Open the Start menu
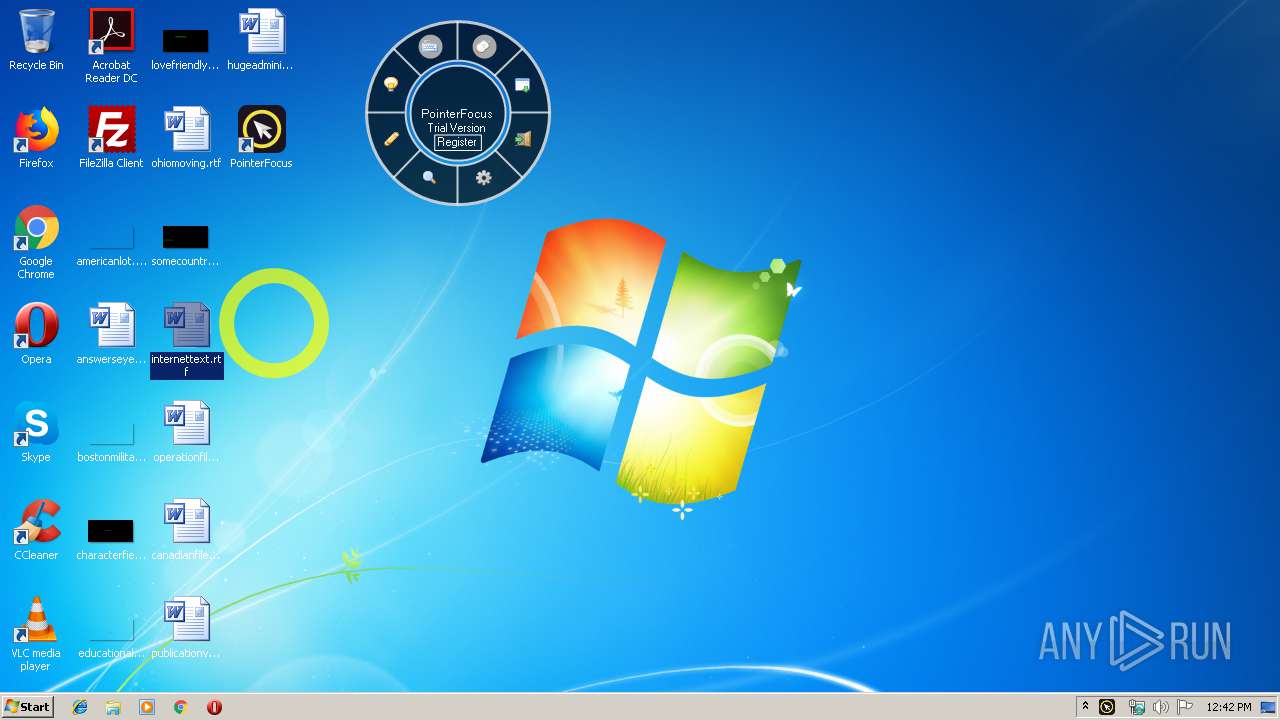Viewport: 1280px width, 720px height. pyautogui.click(x=27, y=706)
